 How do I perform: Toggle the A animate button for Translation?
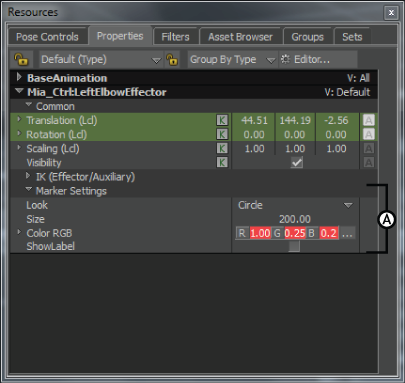pyautogui.click(x=369, y=120)
